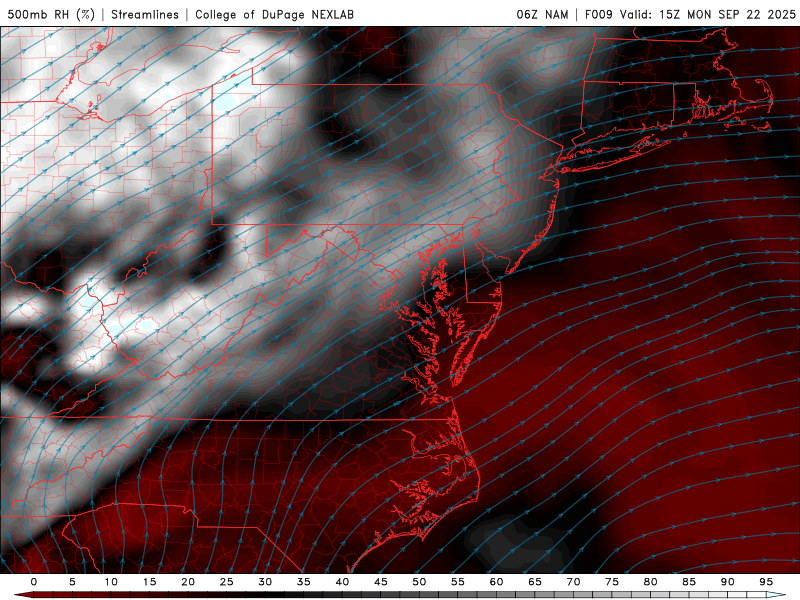Click the 65 tick label on the legend
The image size is (800, 600).
[535, 582]
